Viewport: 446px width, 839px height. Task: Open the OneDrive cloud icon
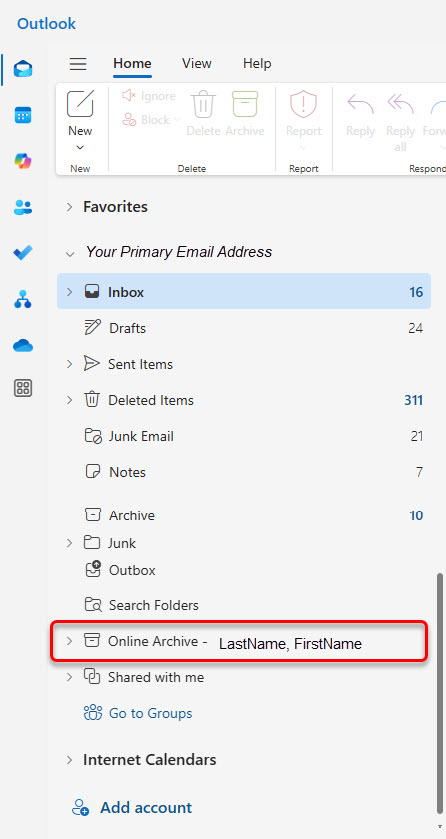click(23, 346)
